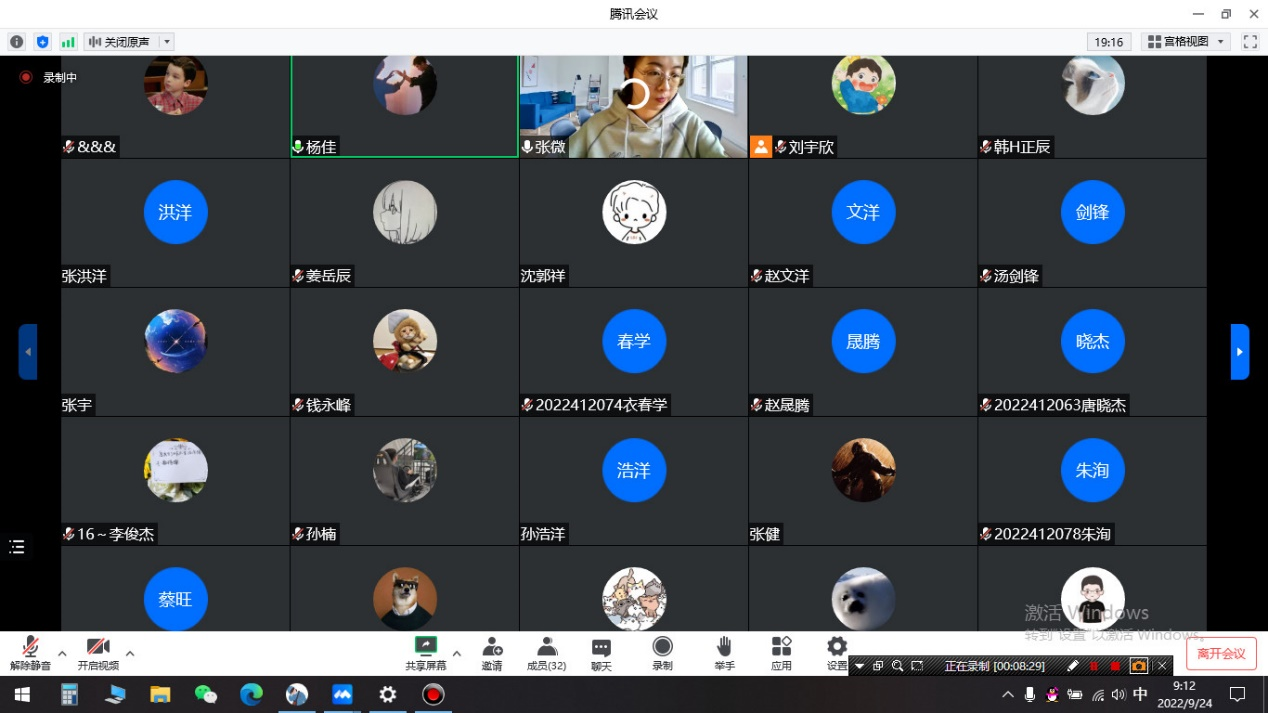This screenshot has height=713, width=1268.
Task: Open the 宫格视图 layout dropdown
Action: [1186, 42]
